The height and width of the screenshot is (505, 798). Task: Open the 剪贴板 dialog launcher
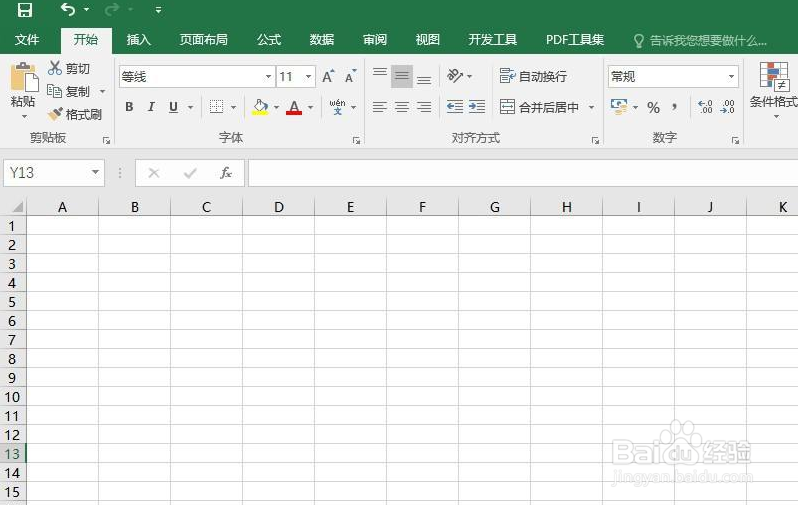[x=106, y=141]
